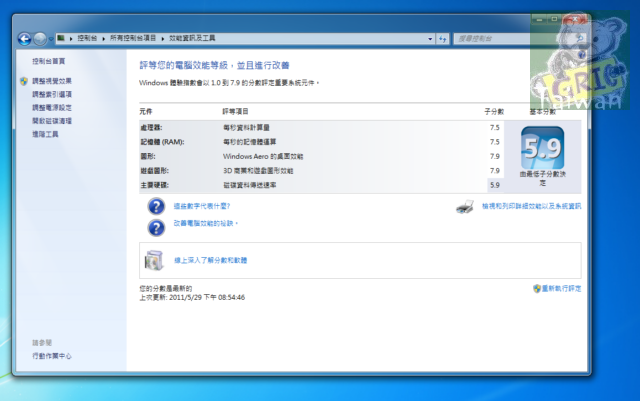Open 調整視覺效果 in the sidebar

(x=52, y=81)
